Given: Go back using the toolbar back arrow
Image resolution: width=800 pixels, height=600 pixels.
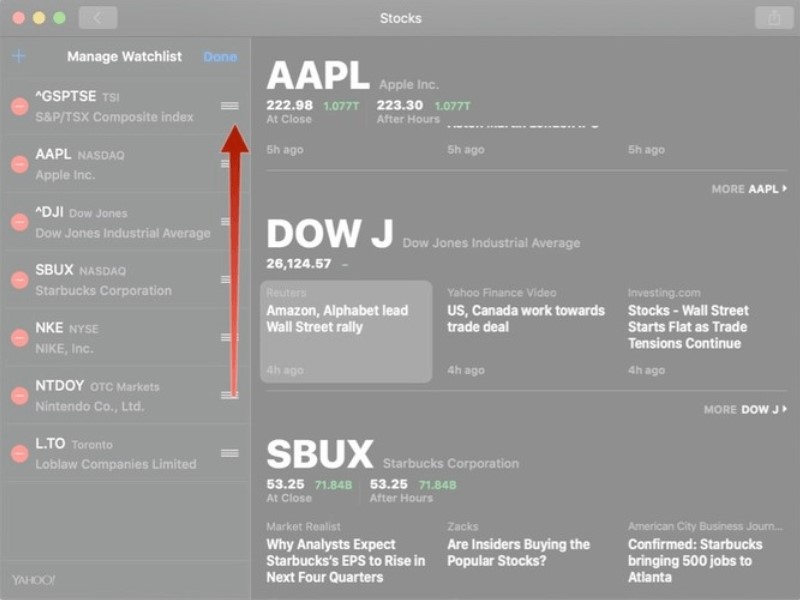Looking at the screenshot, I should pyautogui.click(x=98, y=18).
